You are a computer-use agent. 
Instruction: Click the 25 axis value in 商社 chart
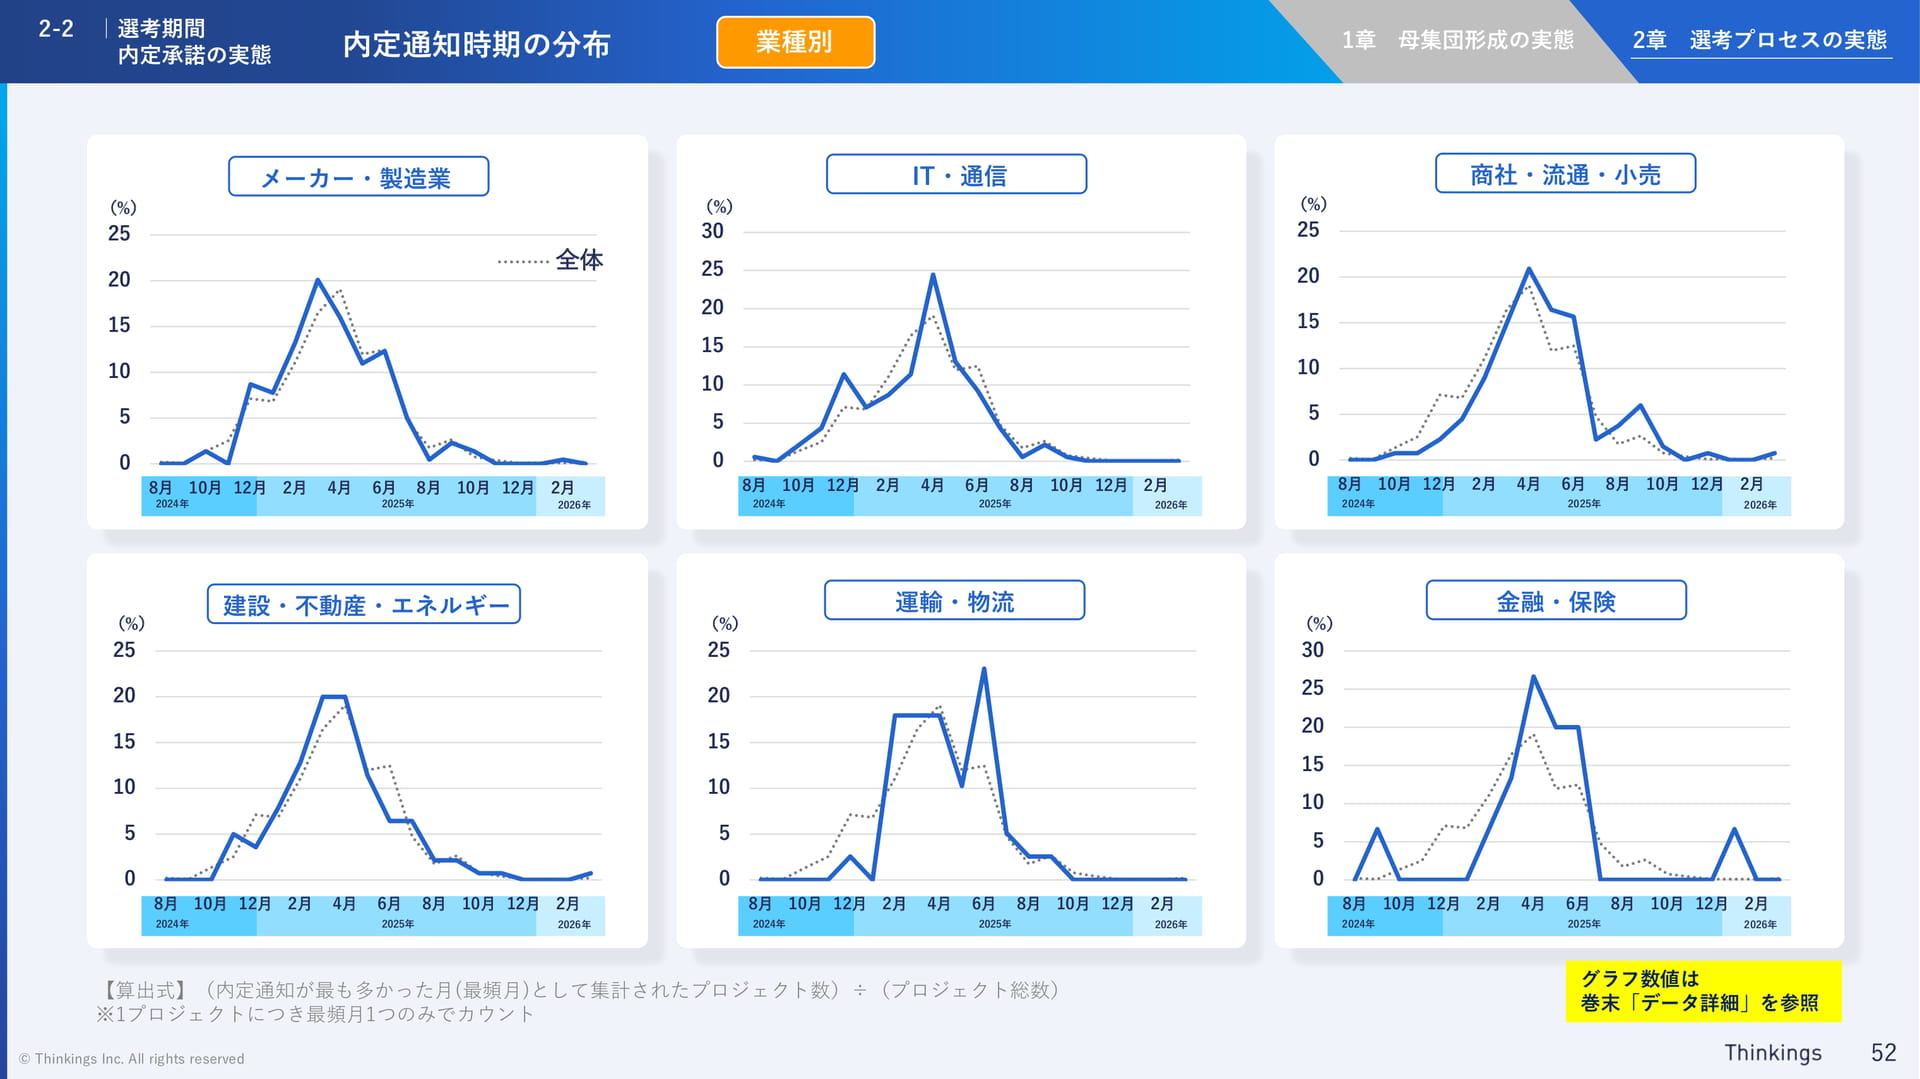[1308, 230]
